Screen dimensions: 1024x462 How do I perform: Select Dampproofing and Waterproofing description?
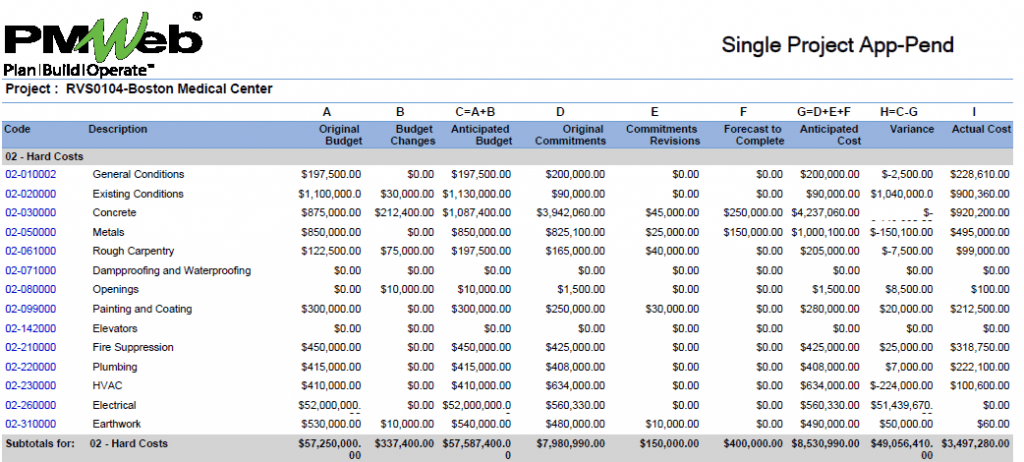pyautogui.click(x=172, y=271)
